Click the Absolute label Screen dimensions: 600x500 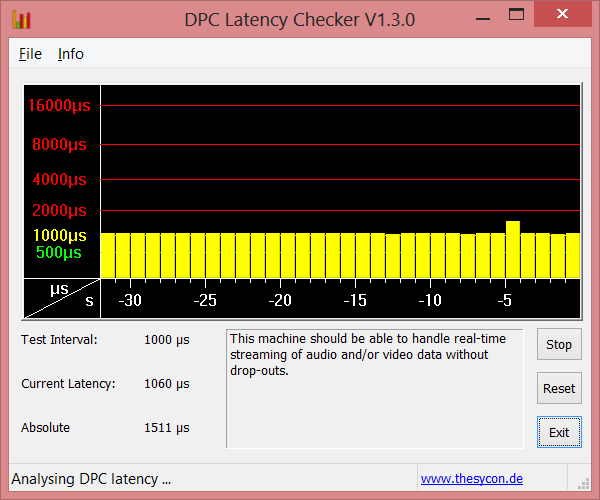(46, 428)
